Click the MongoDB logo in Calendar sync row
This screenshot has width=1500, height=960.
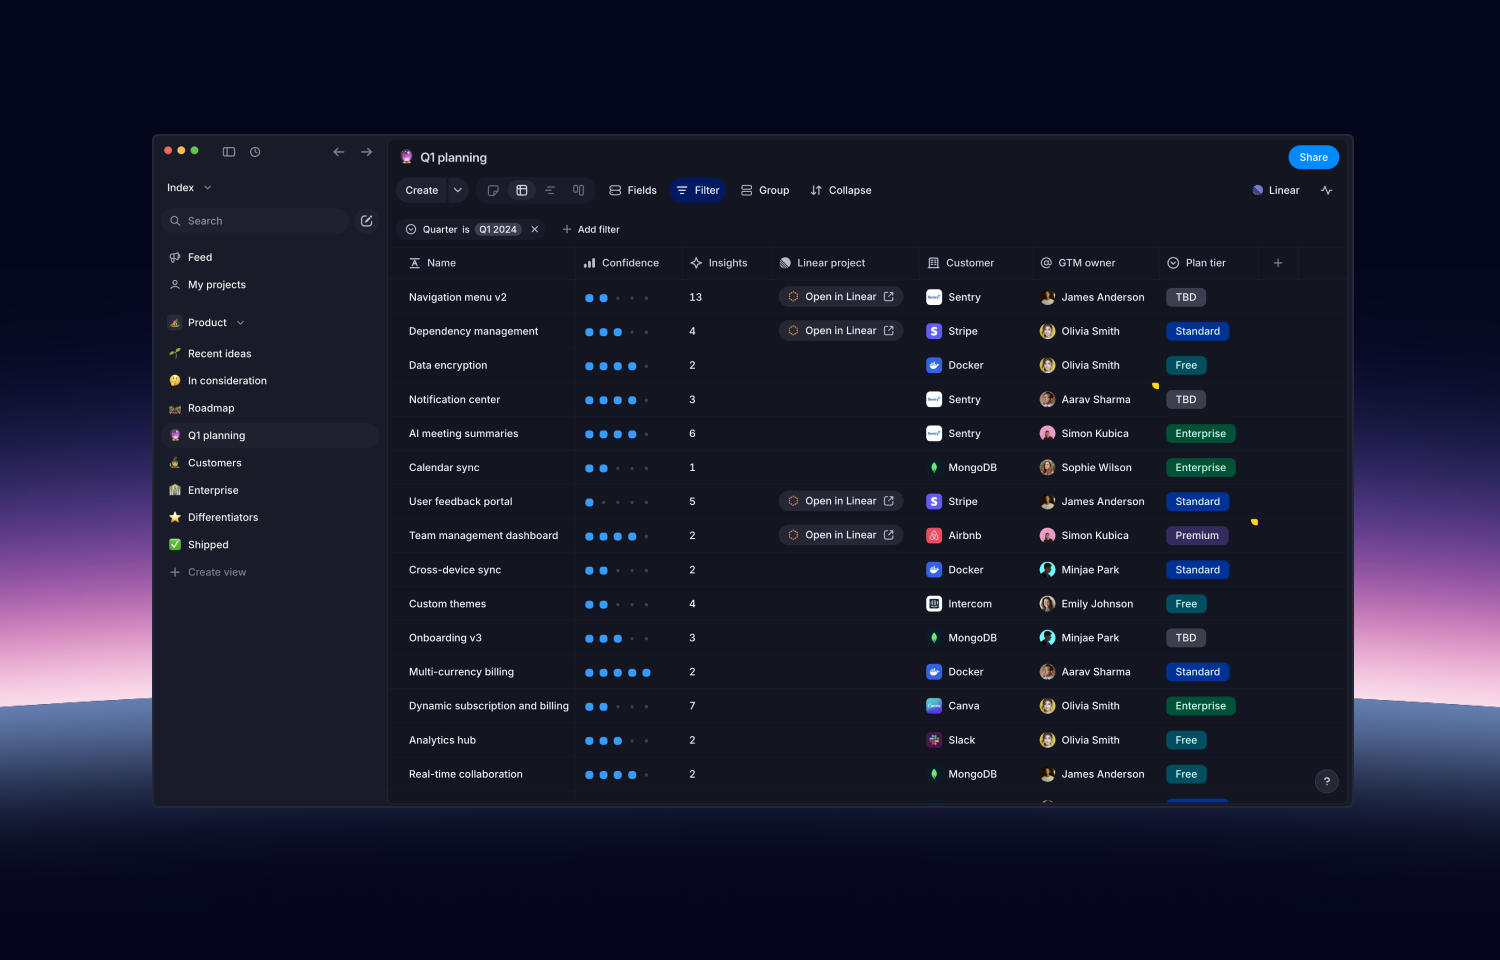pyautogui.click(x=934, y=467)
